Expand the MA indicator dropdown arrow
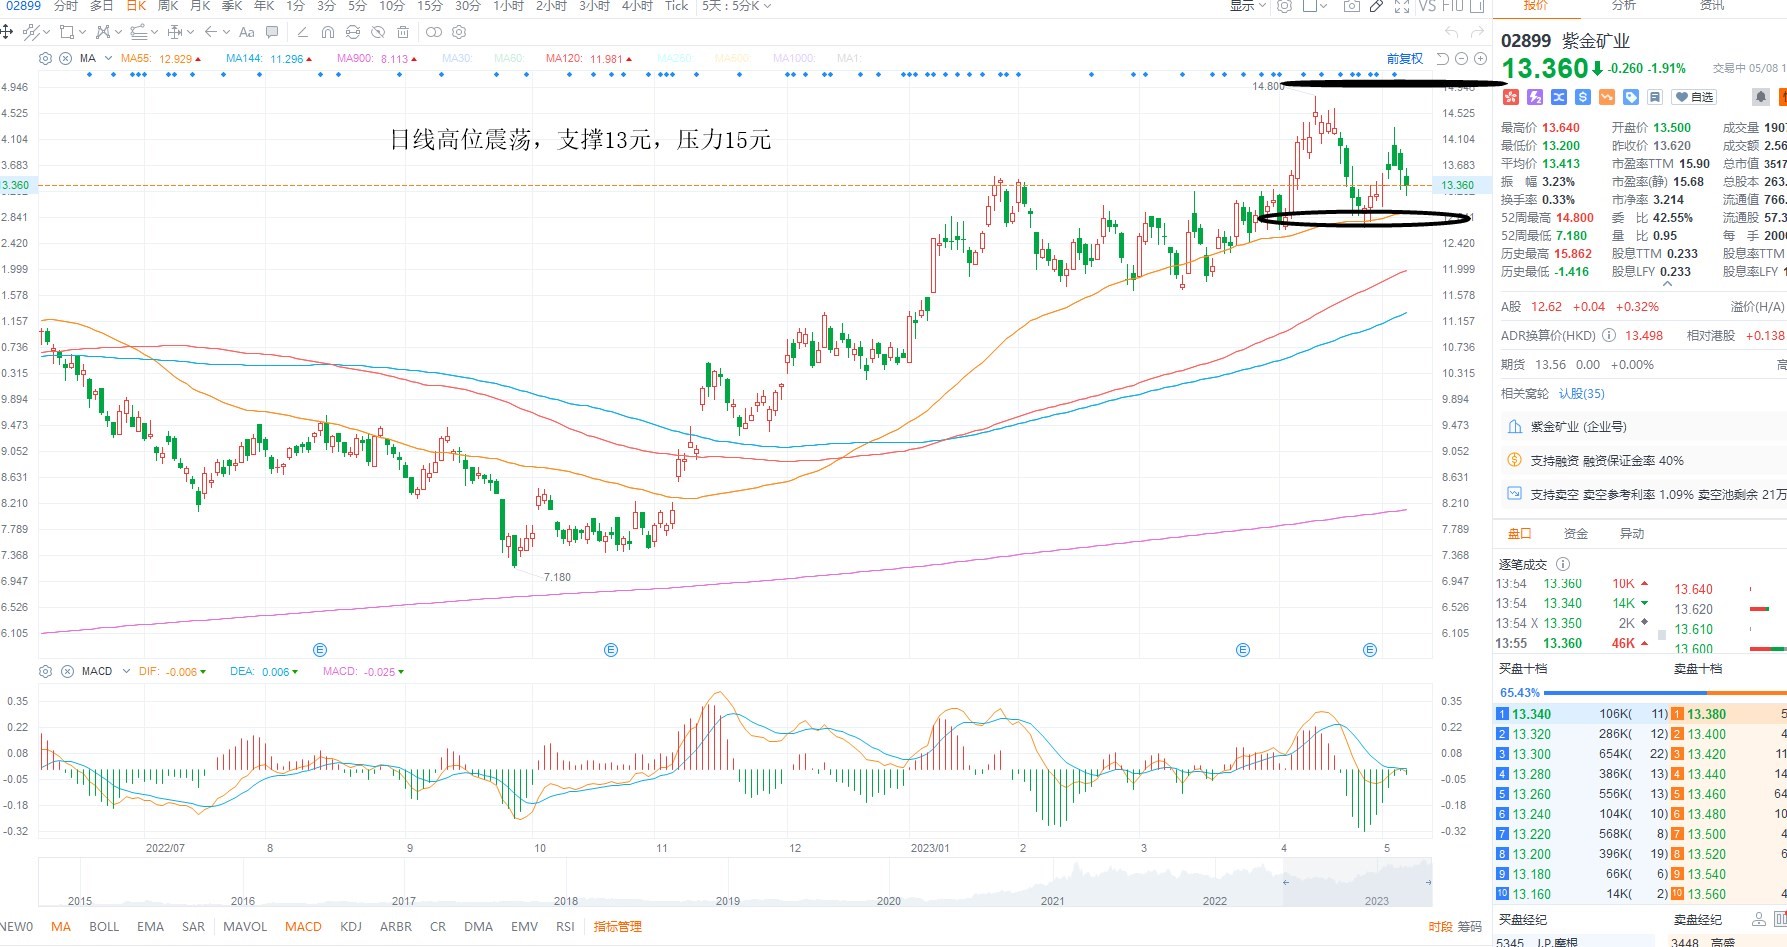The height and width of the screenshot is (947, 1787). click(x=108, y=58)
